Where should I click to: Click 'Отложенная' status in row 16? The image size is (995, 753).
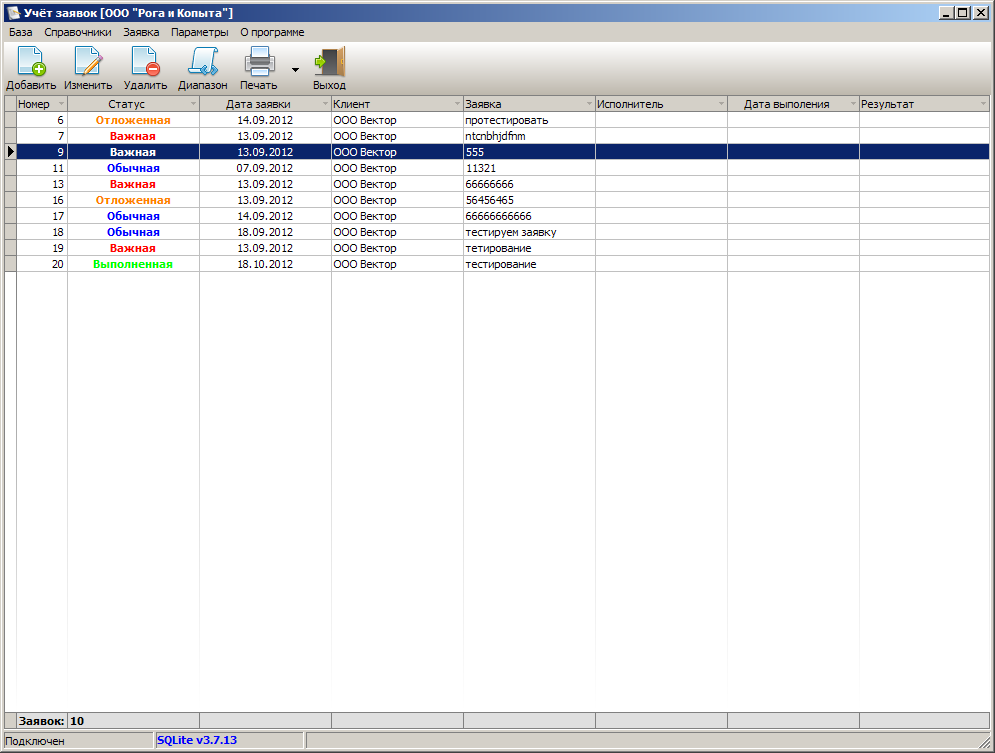coord(133,200)
